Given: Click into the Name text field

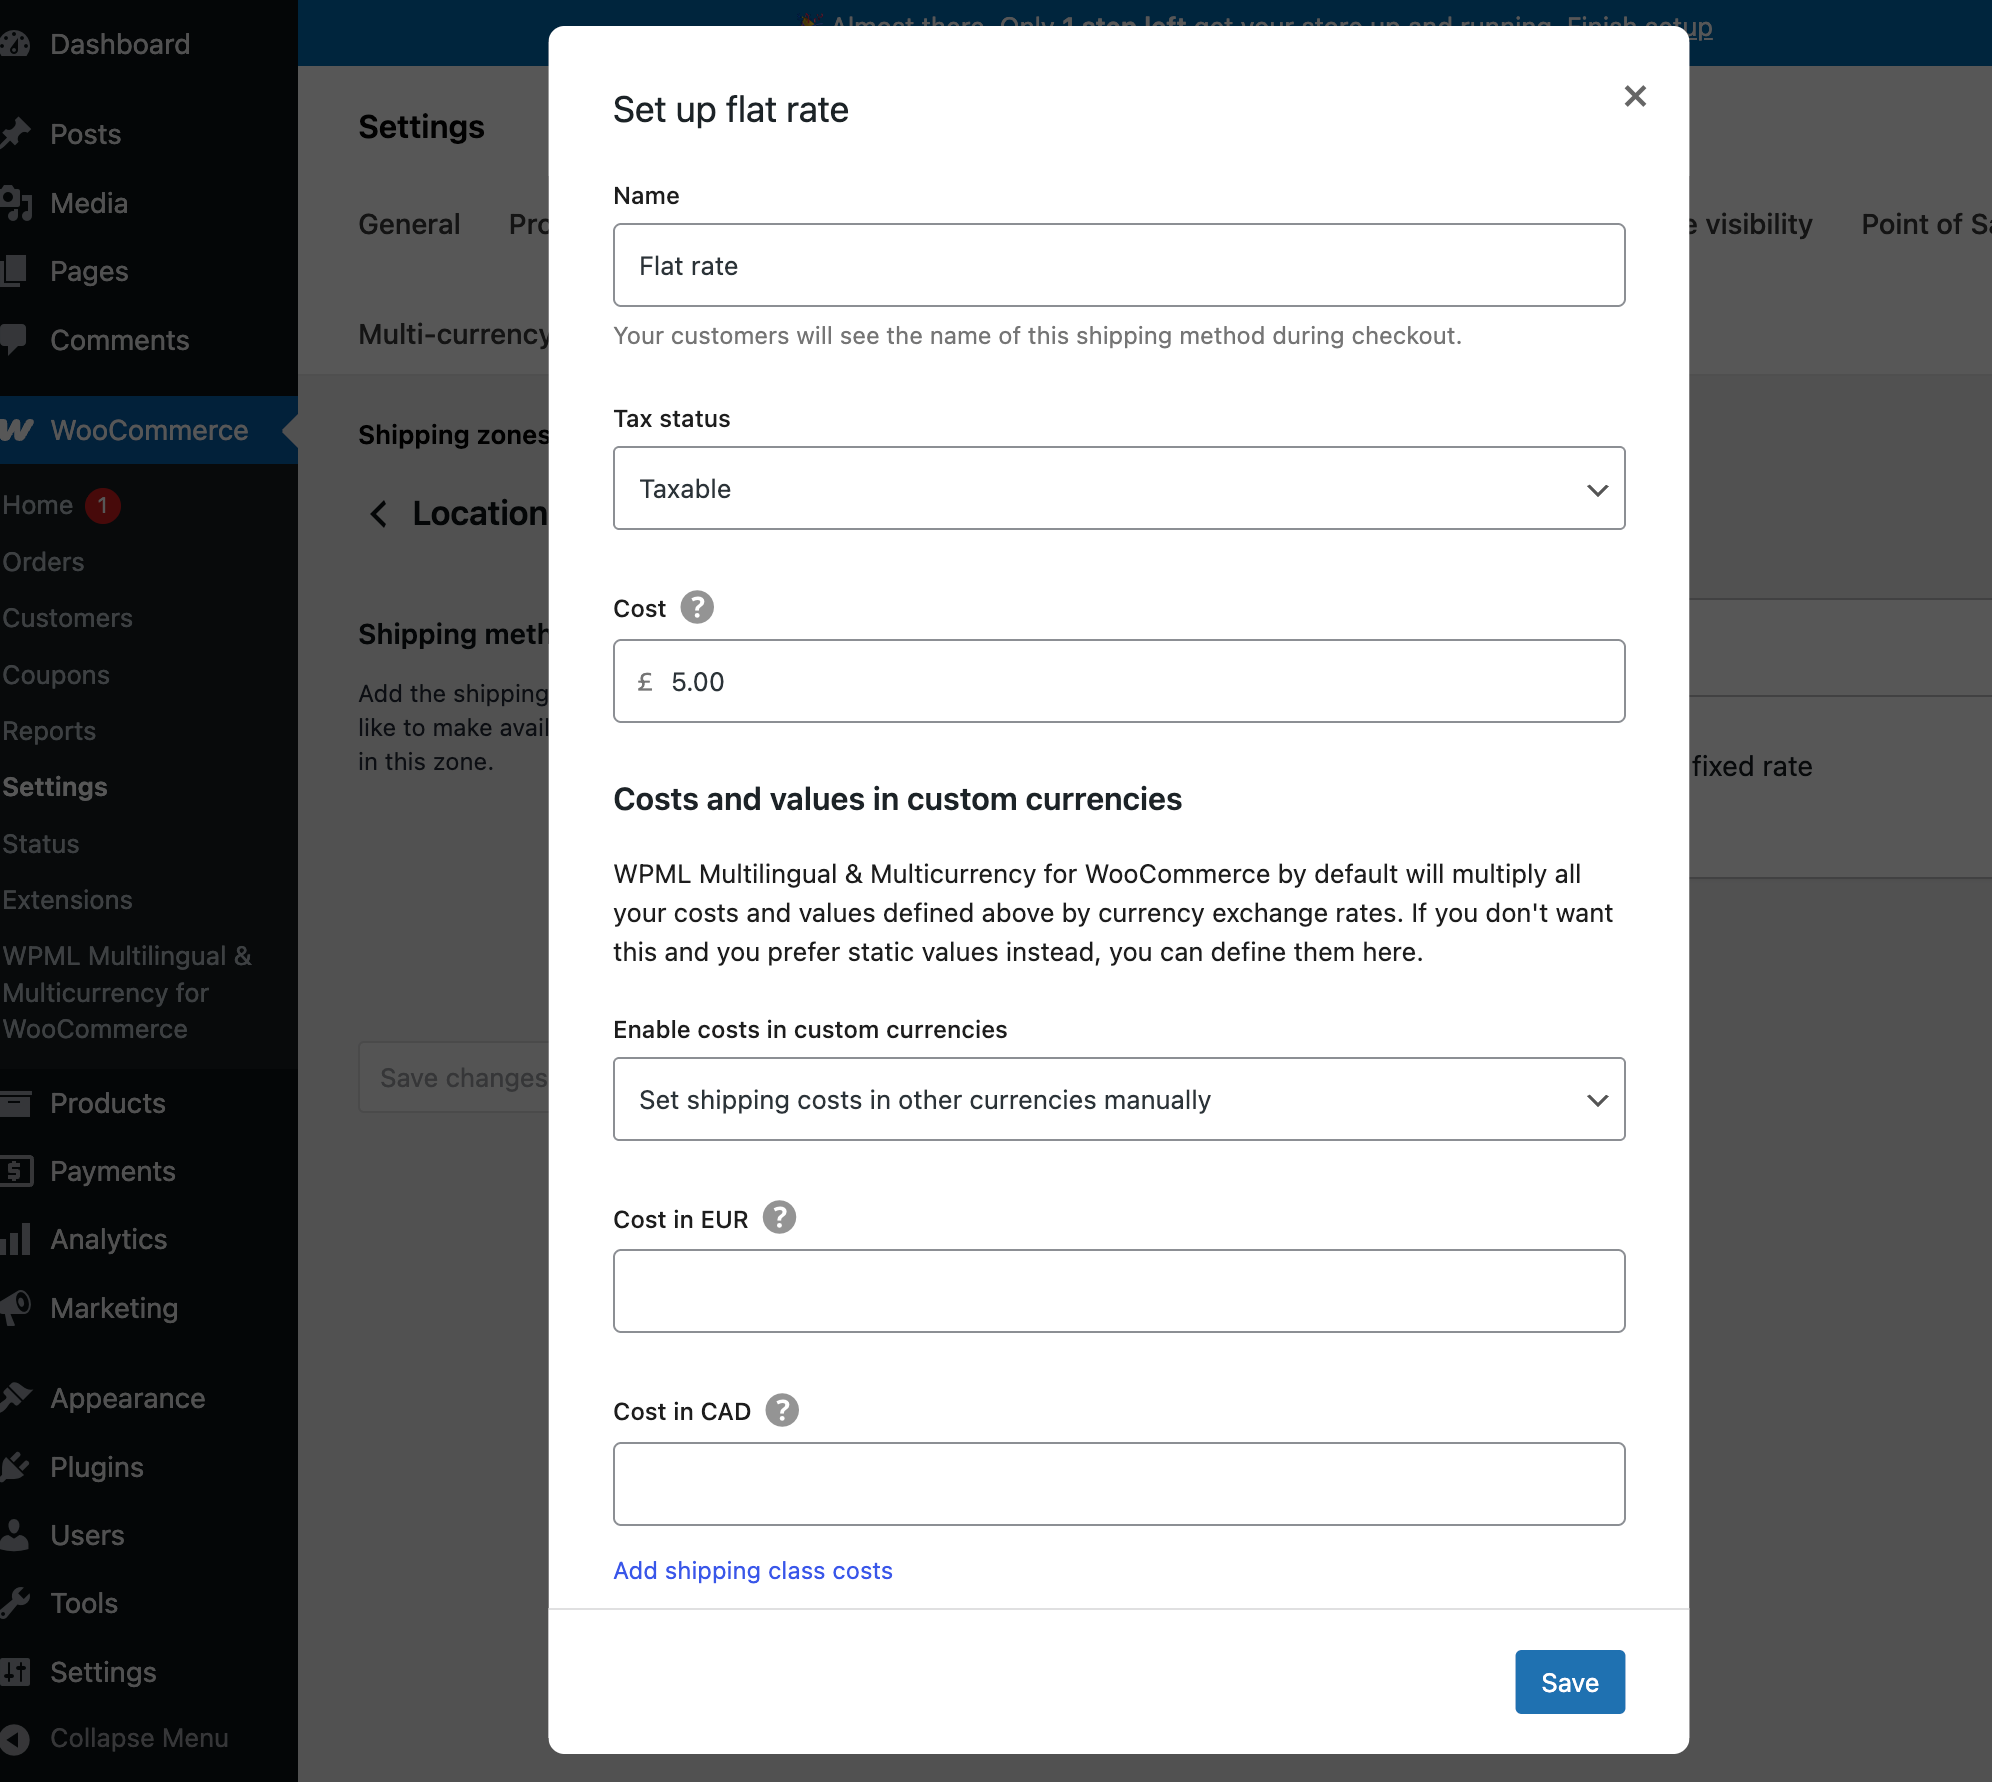Looking at the screenshot, I should pyautogui.click(x=1118, y=266).
